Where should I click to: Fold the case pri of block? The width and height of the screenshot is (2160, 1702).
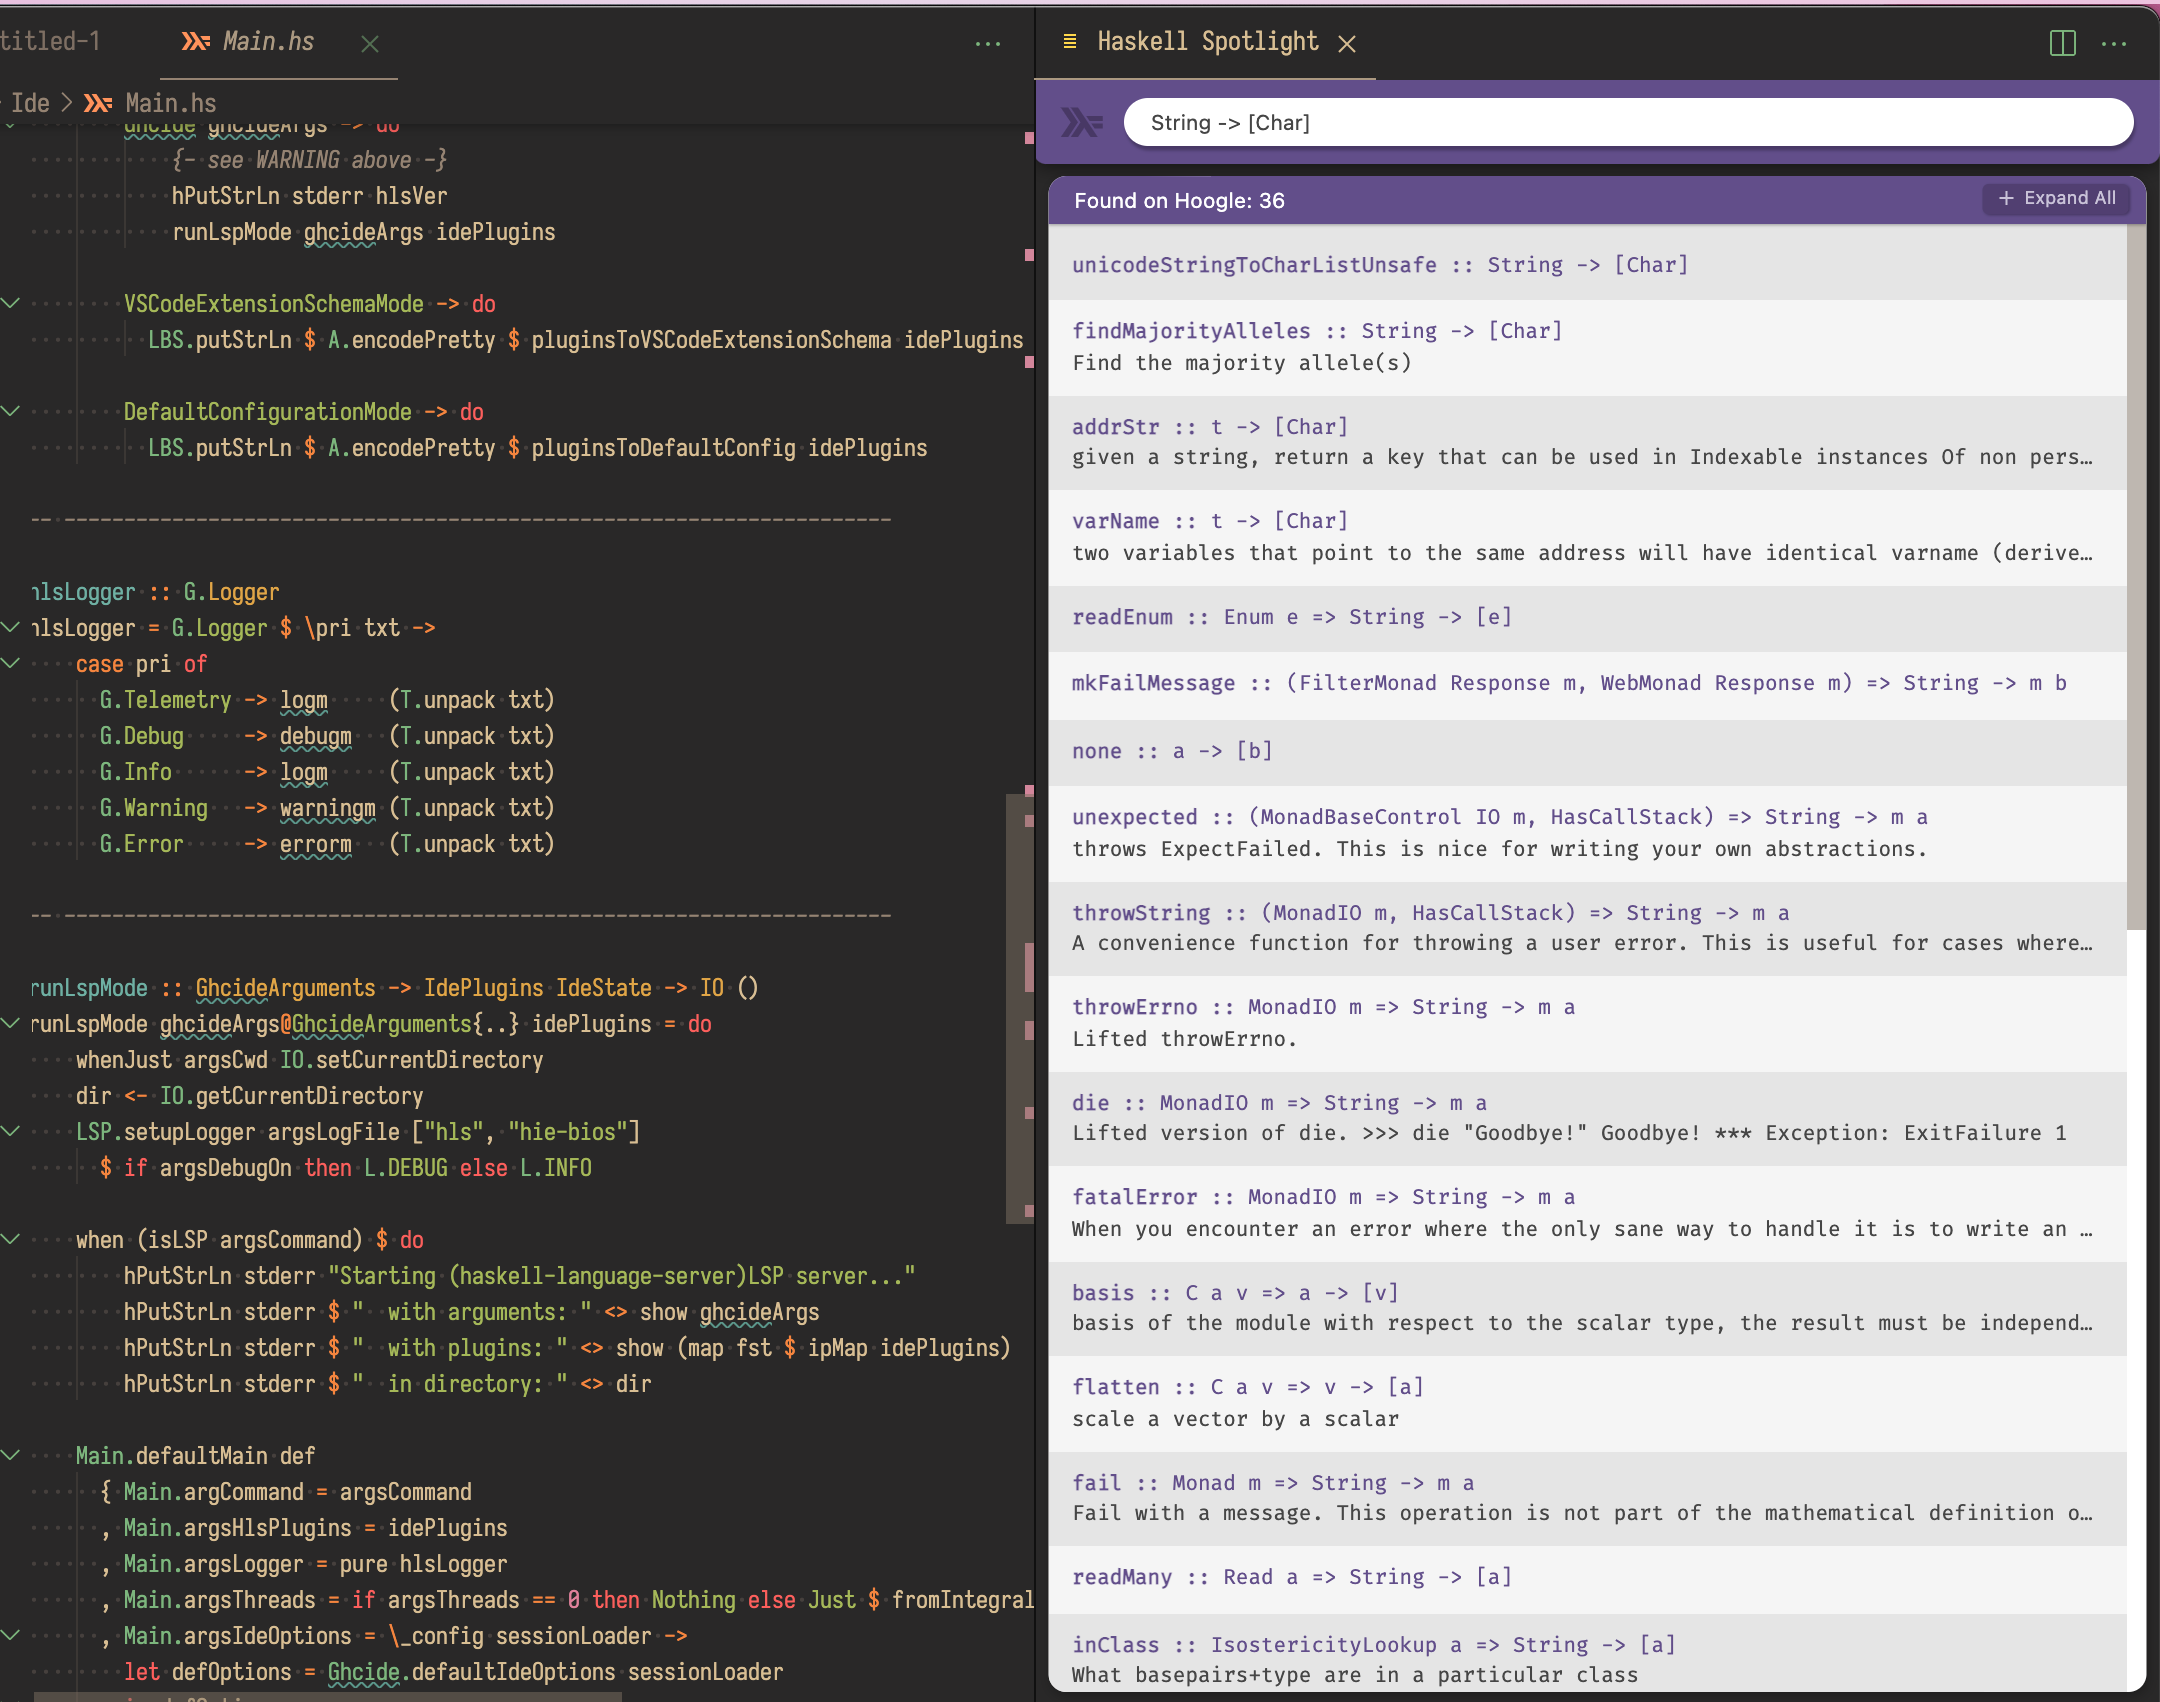[x=10, y=663]
